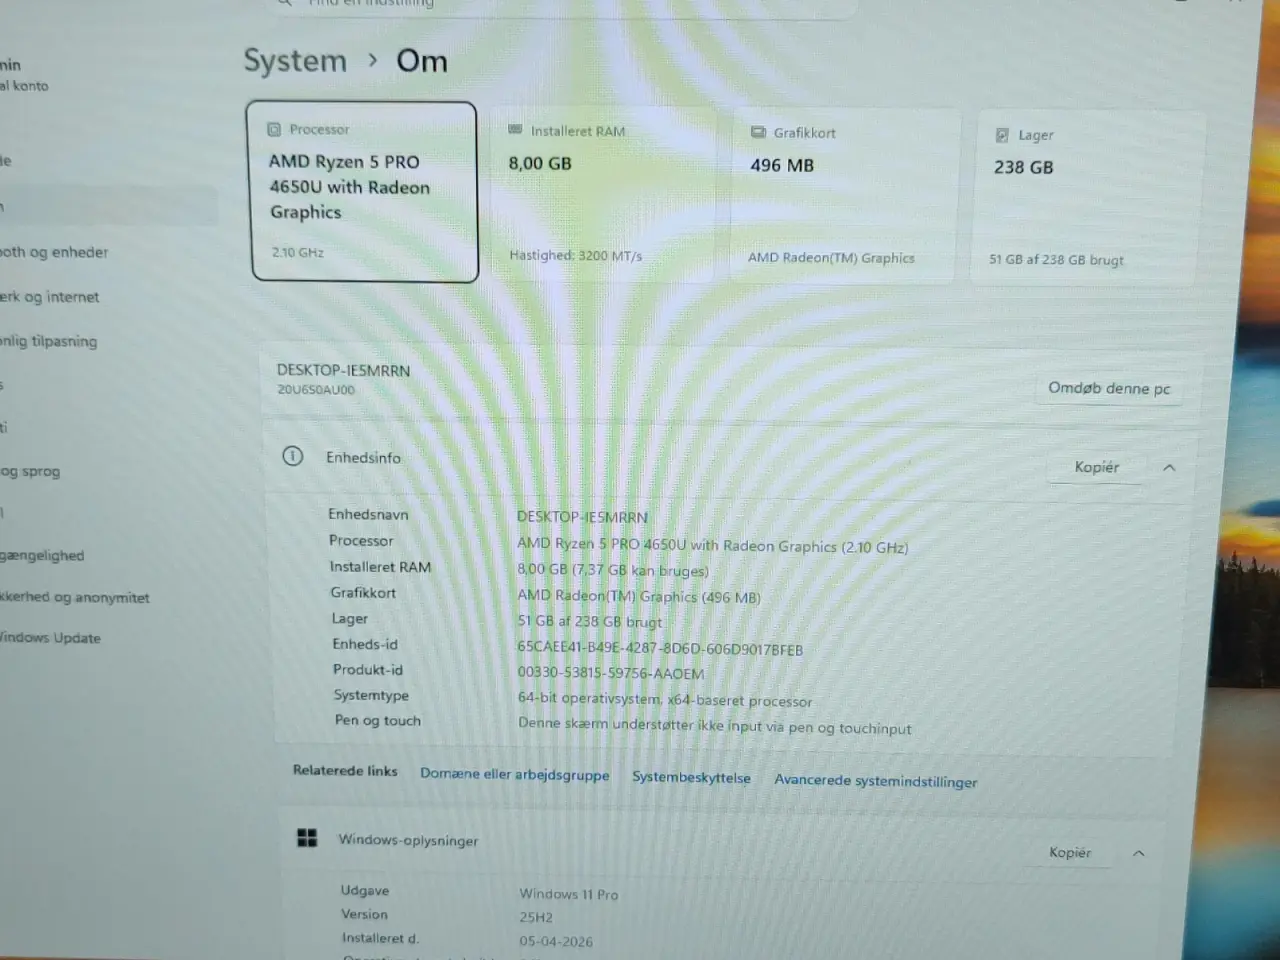The image size is (1280, 960).
Task: Click Hastighed: 3200 MT/s text
Action: [576, 256]
